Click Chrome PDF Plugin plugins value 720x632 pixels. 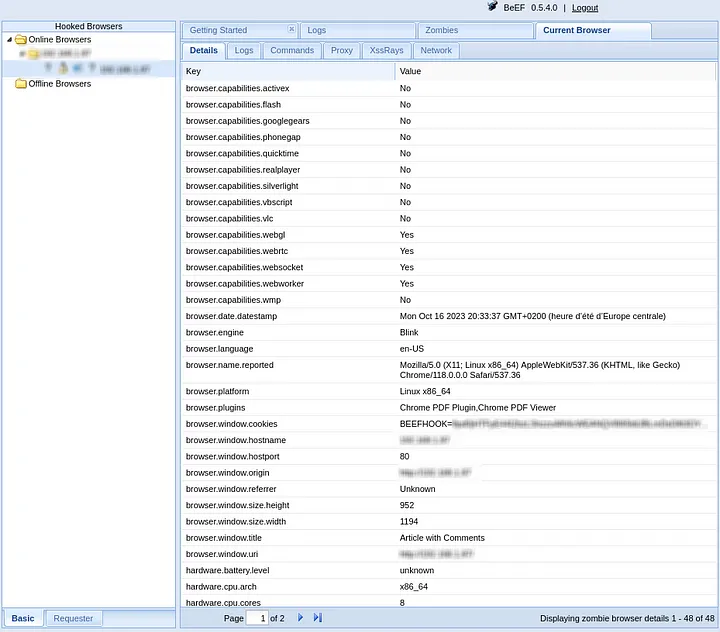click(478, 408)
